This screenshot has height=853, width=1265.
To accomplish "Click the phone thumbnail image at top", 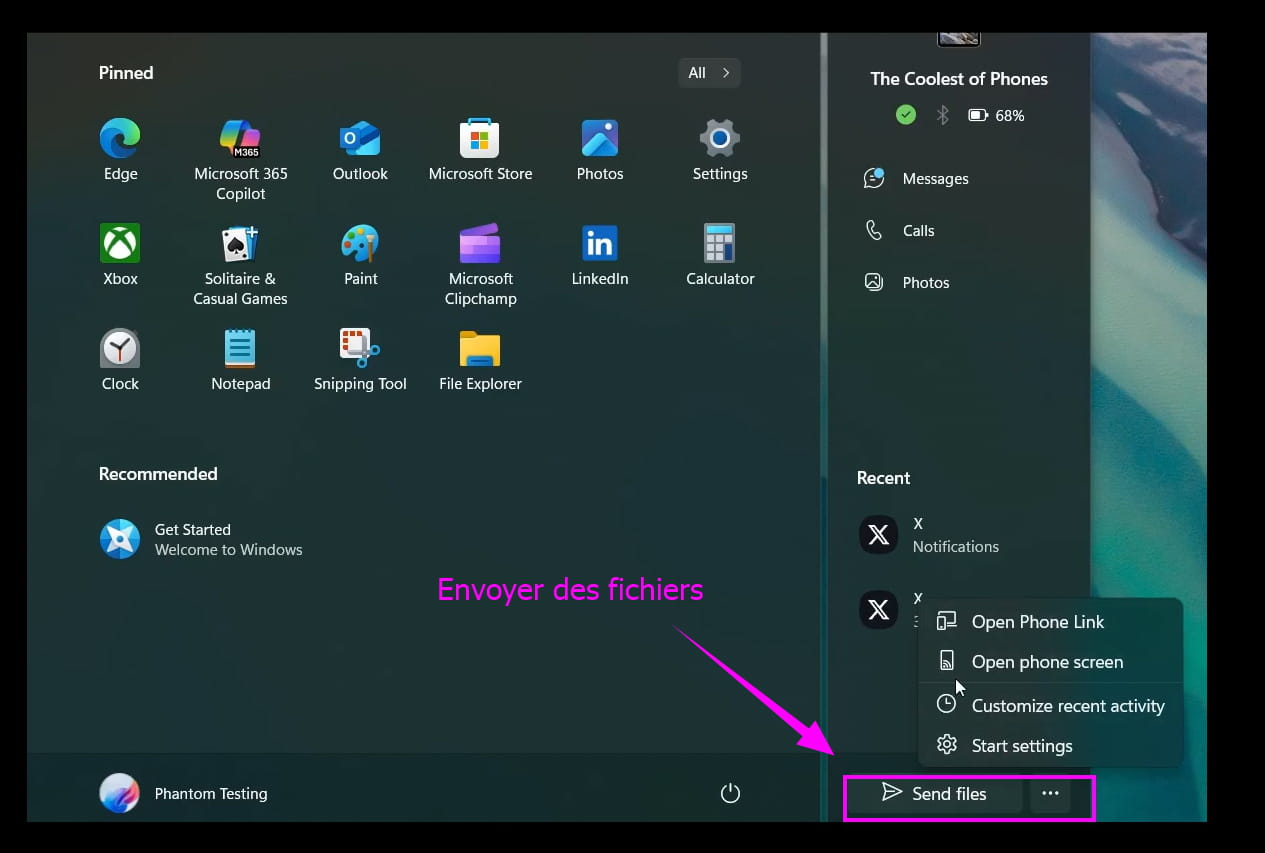I will click(958, 38).
